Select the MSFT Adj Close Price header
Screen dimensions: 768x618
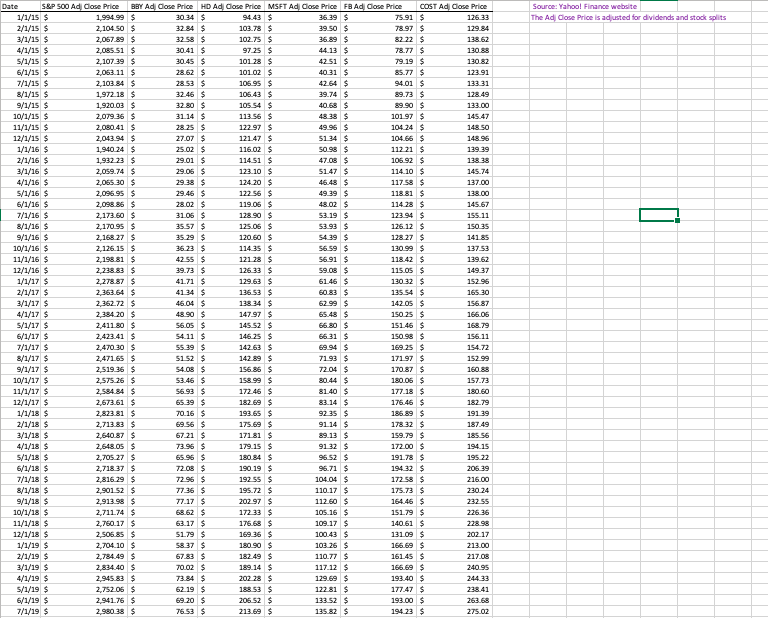click(303, 6)
